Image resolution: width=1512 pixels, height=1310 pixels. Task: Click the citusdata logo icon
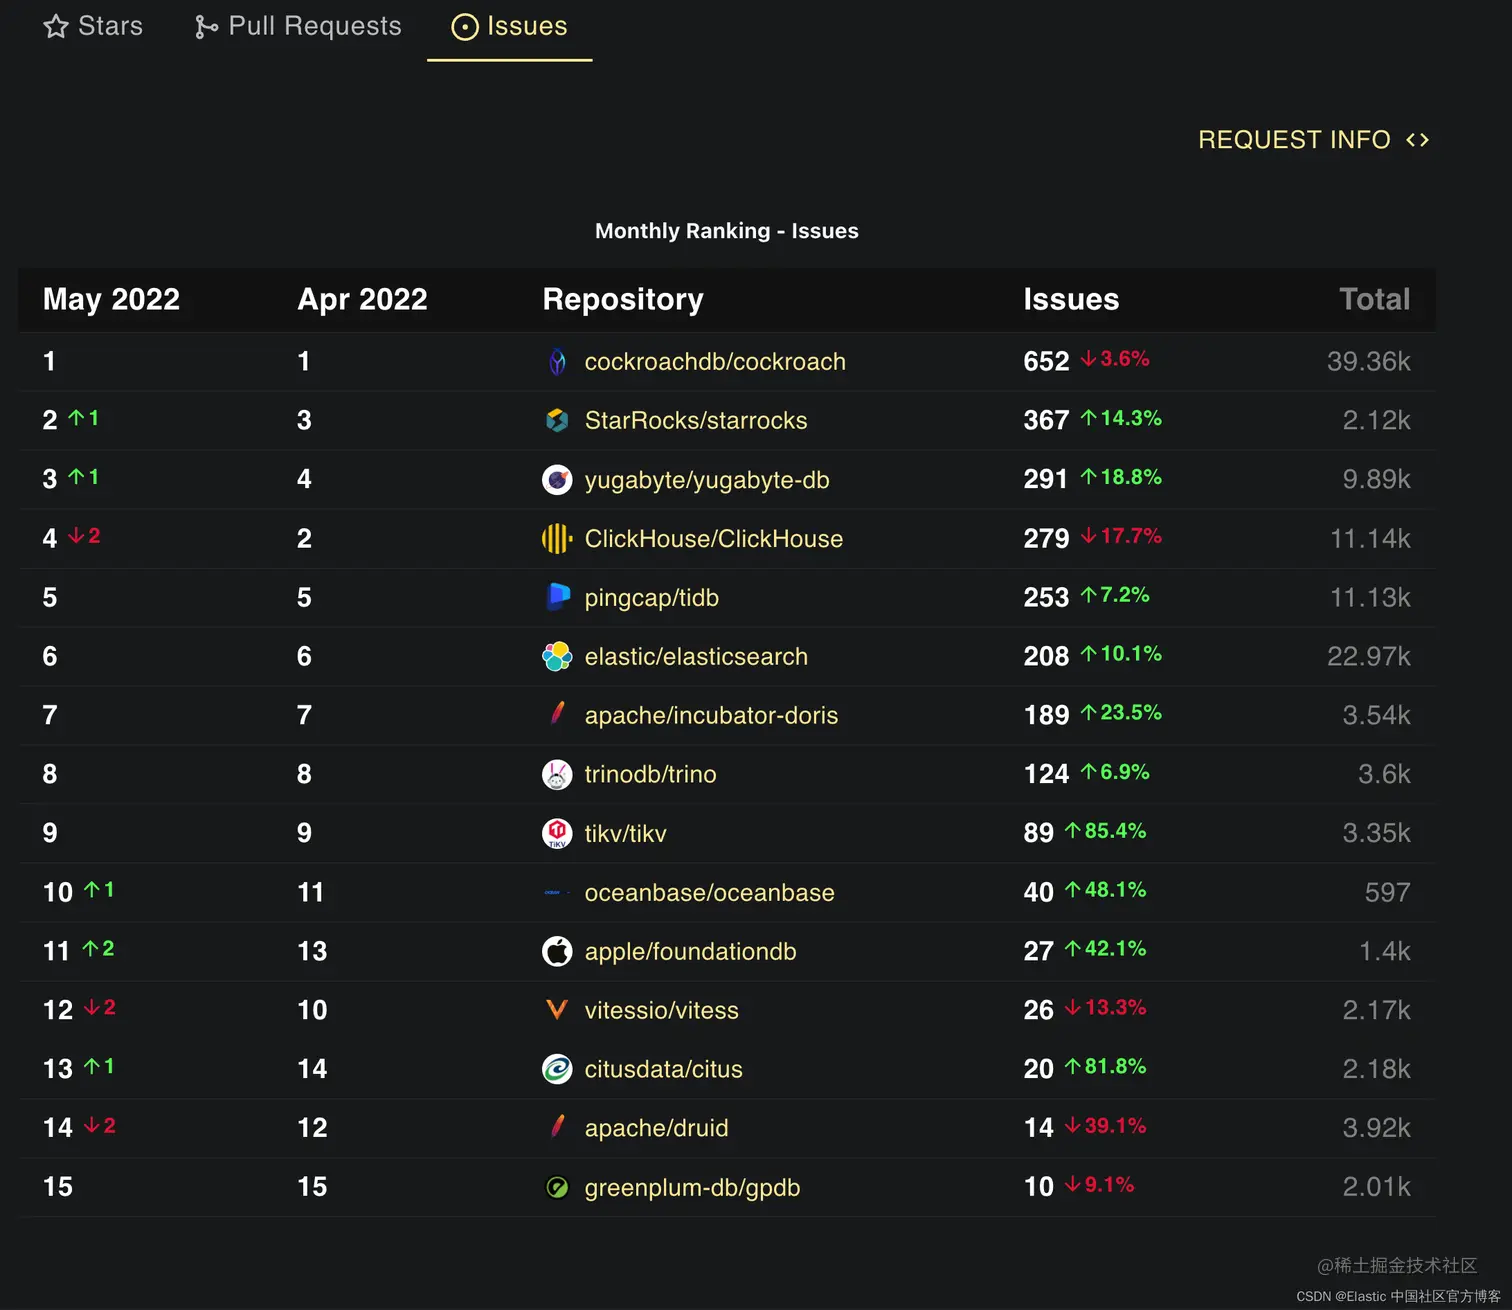[557, 1069]
